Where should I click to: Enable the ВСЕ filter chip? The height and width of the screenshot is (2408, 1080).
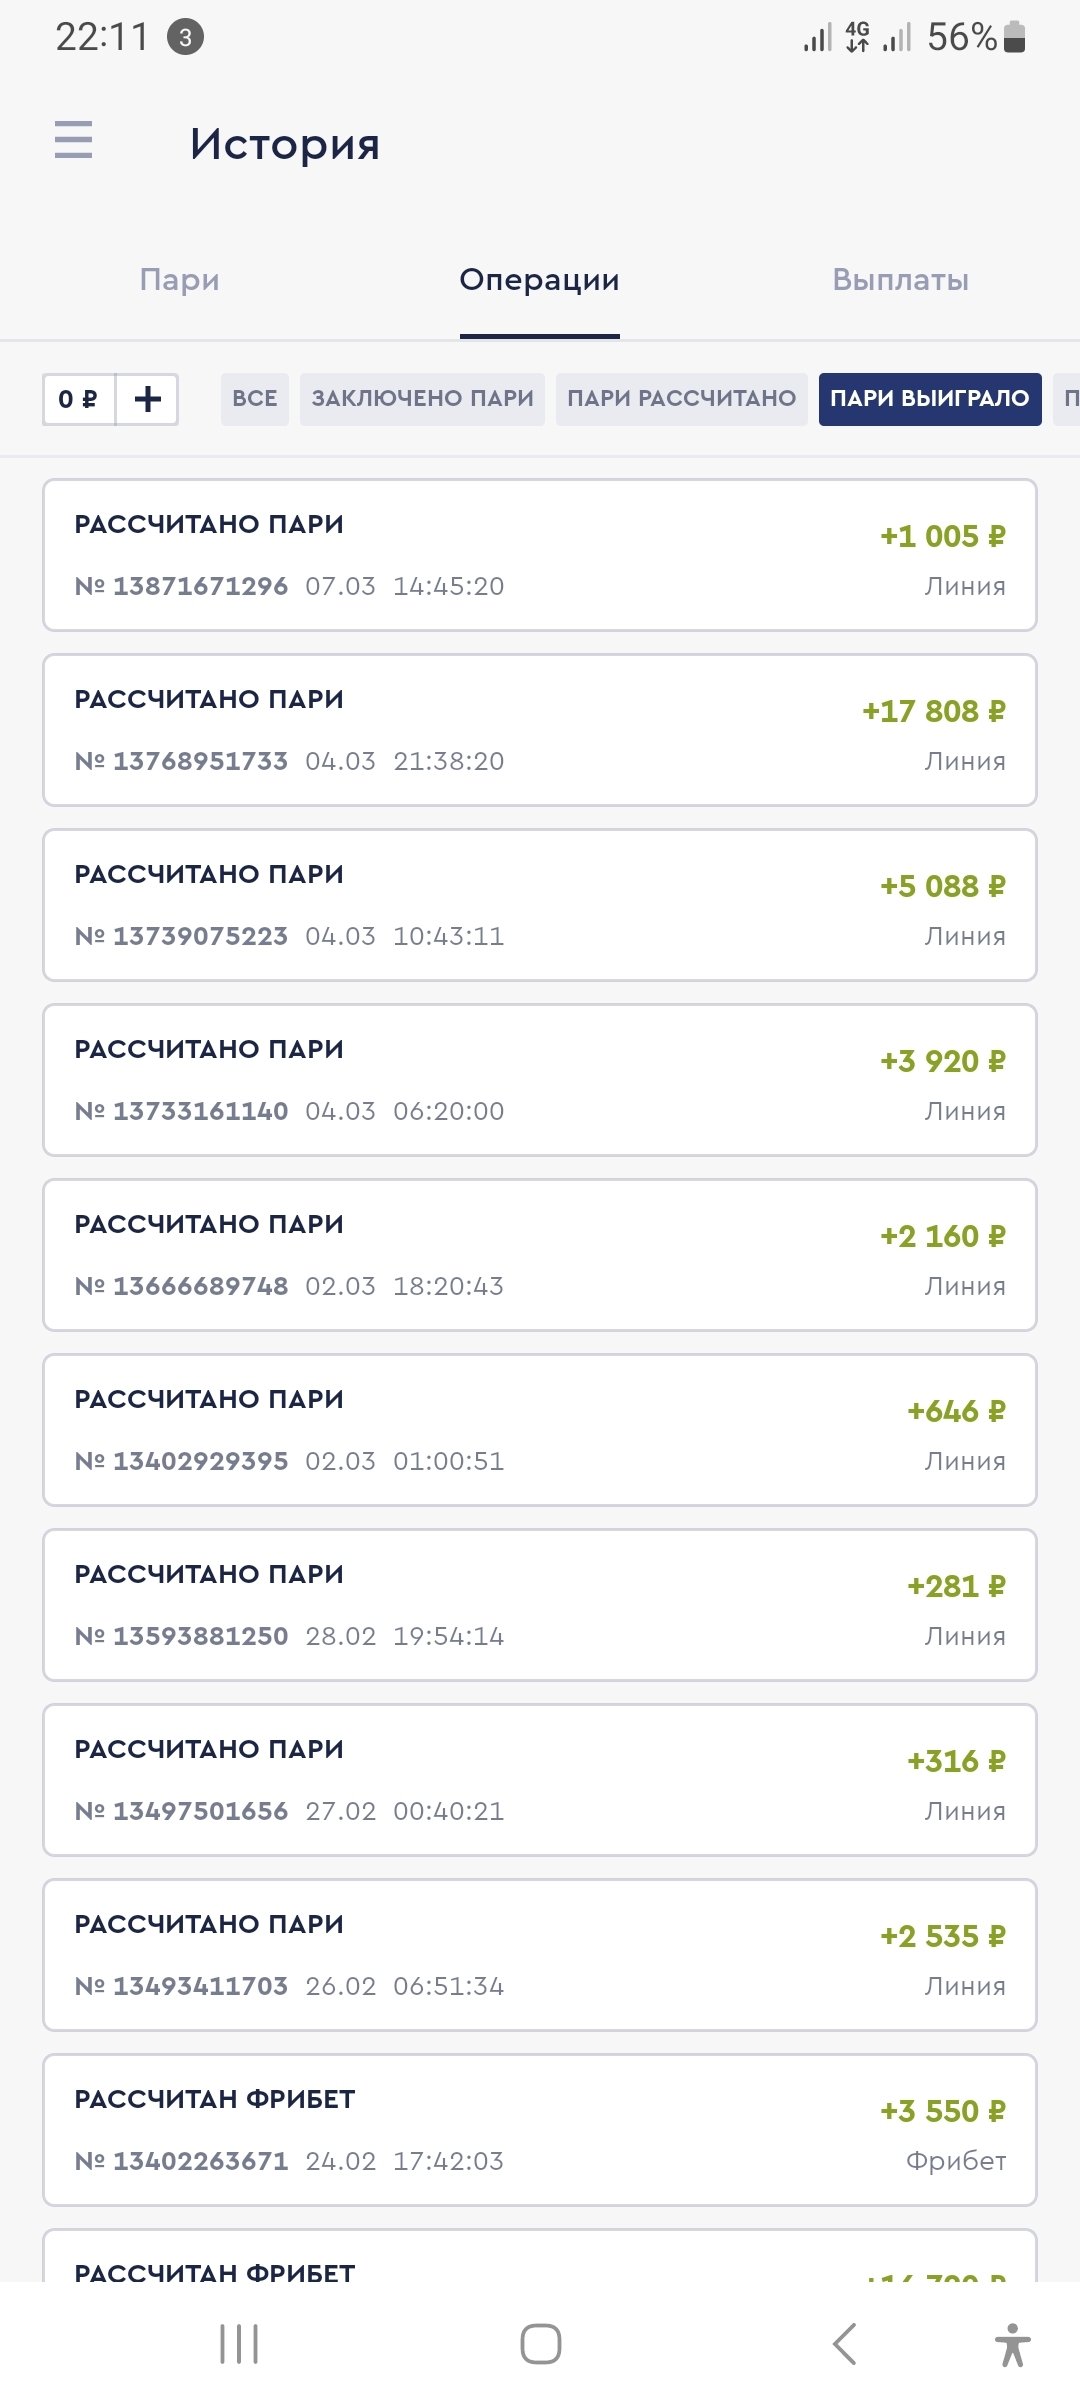click(255, 399)
